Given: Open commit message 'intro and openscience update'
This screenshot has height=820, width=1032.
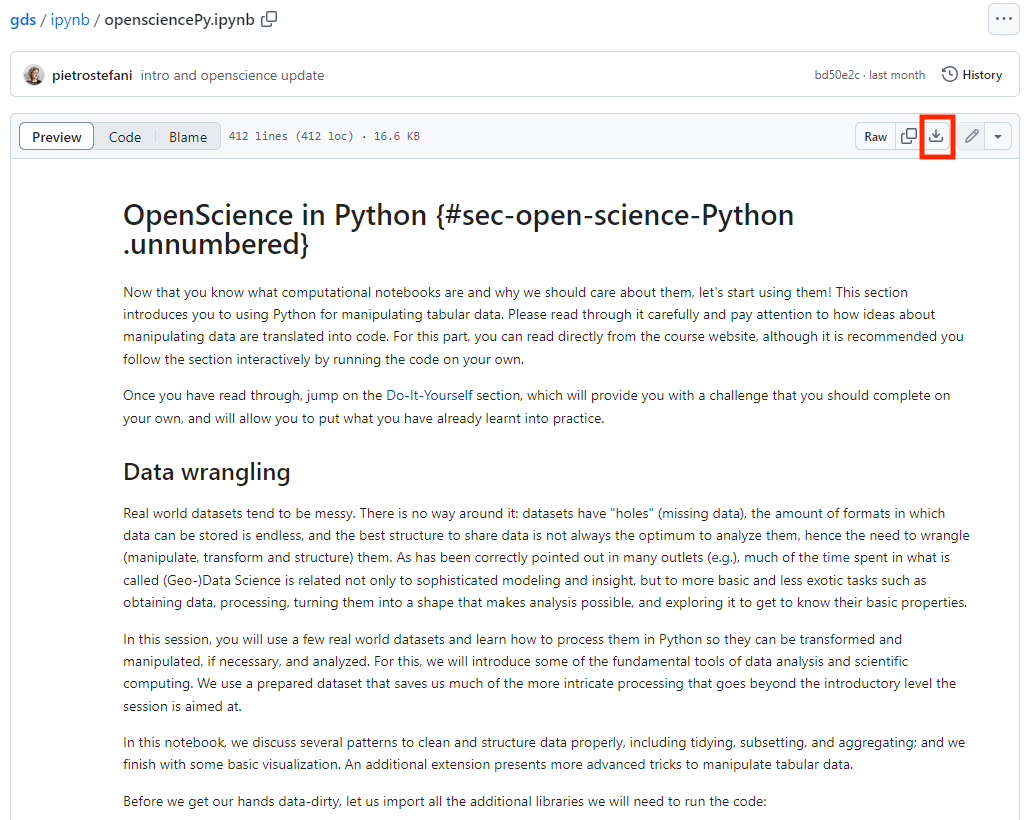Looking at the screenshot, I should [x=232, y=75].
